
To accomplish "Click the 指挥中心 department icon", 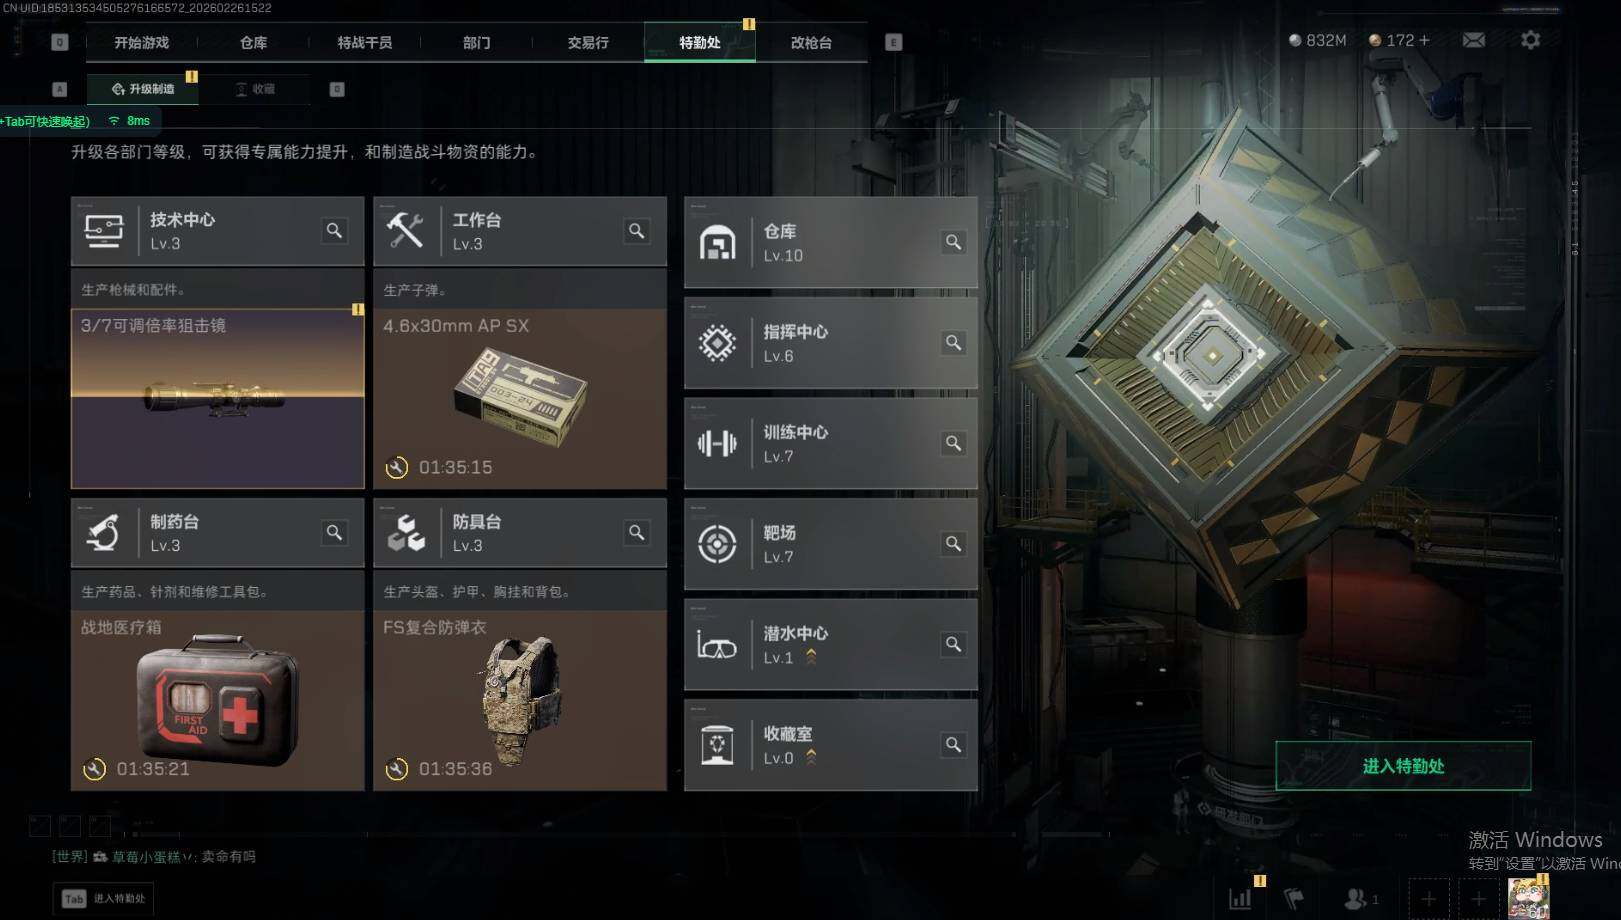I will pyautogui.click(x=717, y=343).
